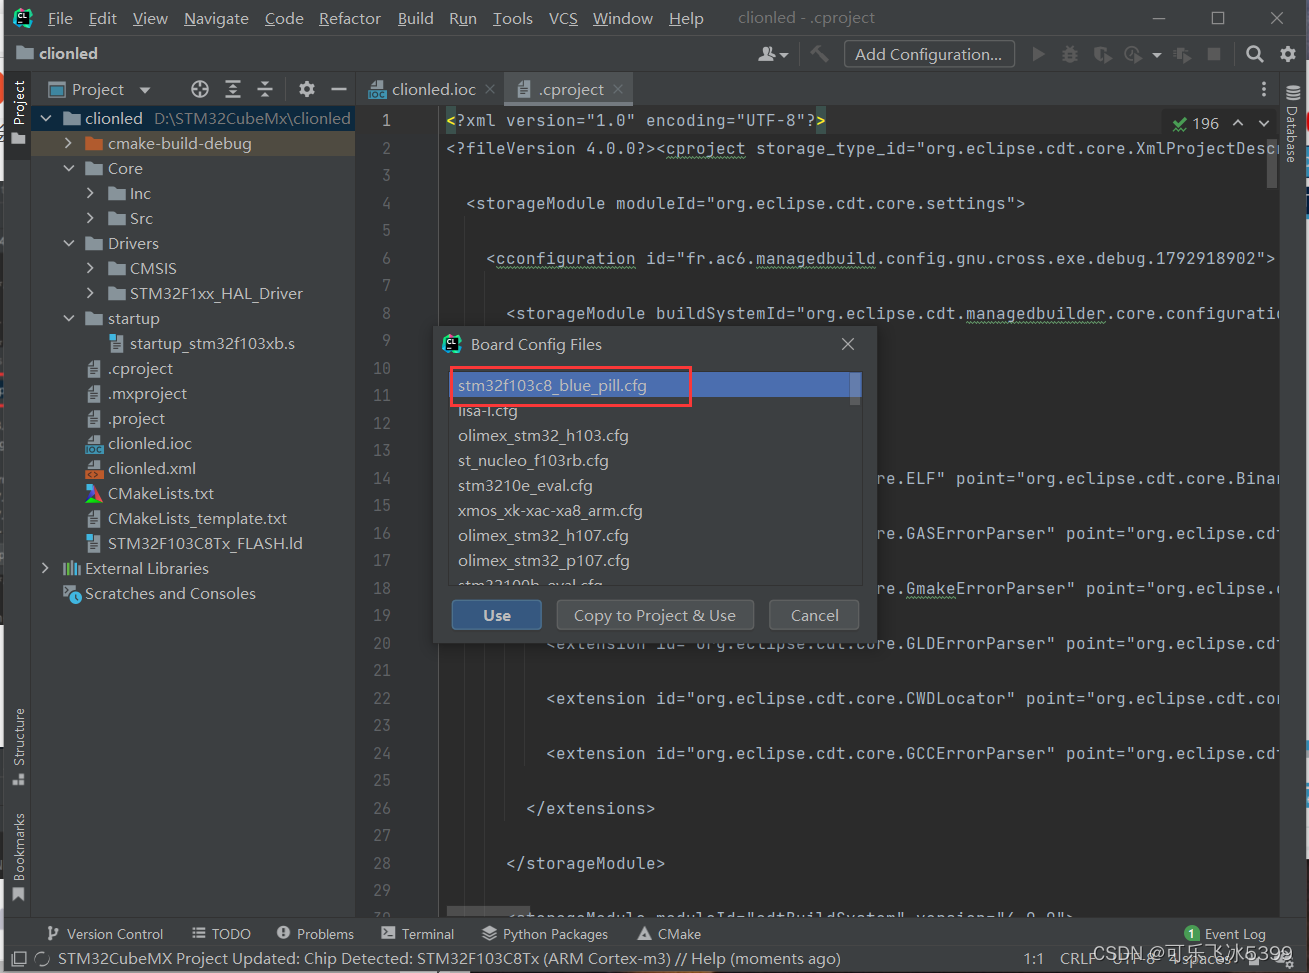This screenshot has width=1309, height=973.
Task: Click the Expand All icon in Project panel
Action: (233, 89)
